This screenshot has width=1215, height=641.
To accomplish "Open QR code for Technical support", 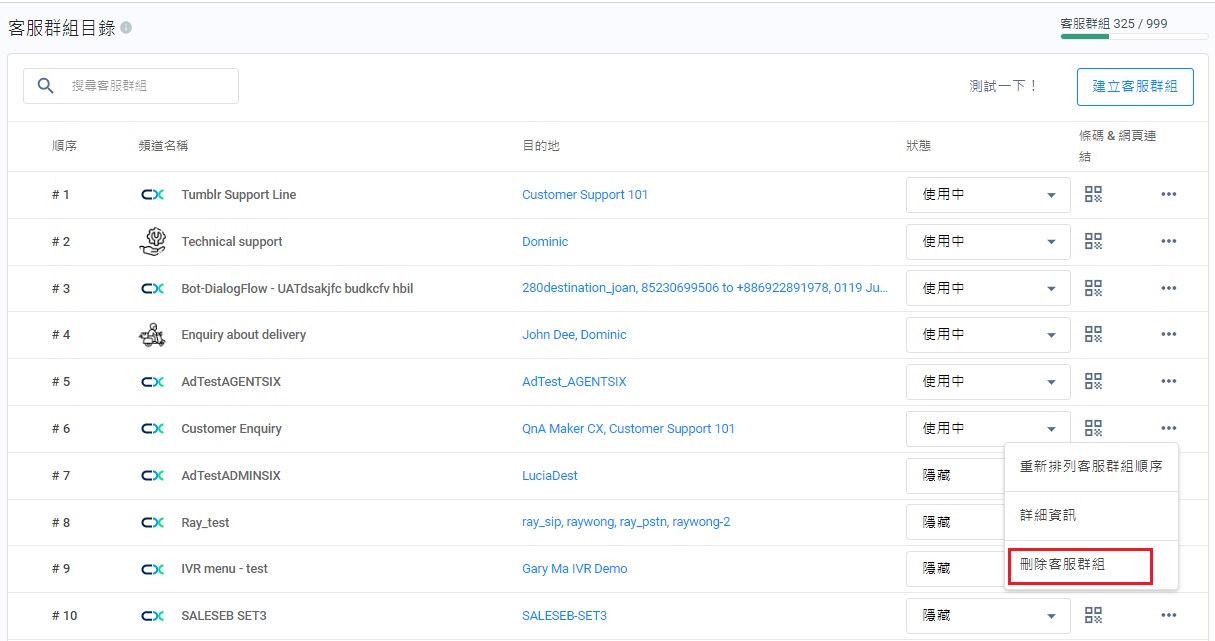I will point(1093,241).
